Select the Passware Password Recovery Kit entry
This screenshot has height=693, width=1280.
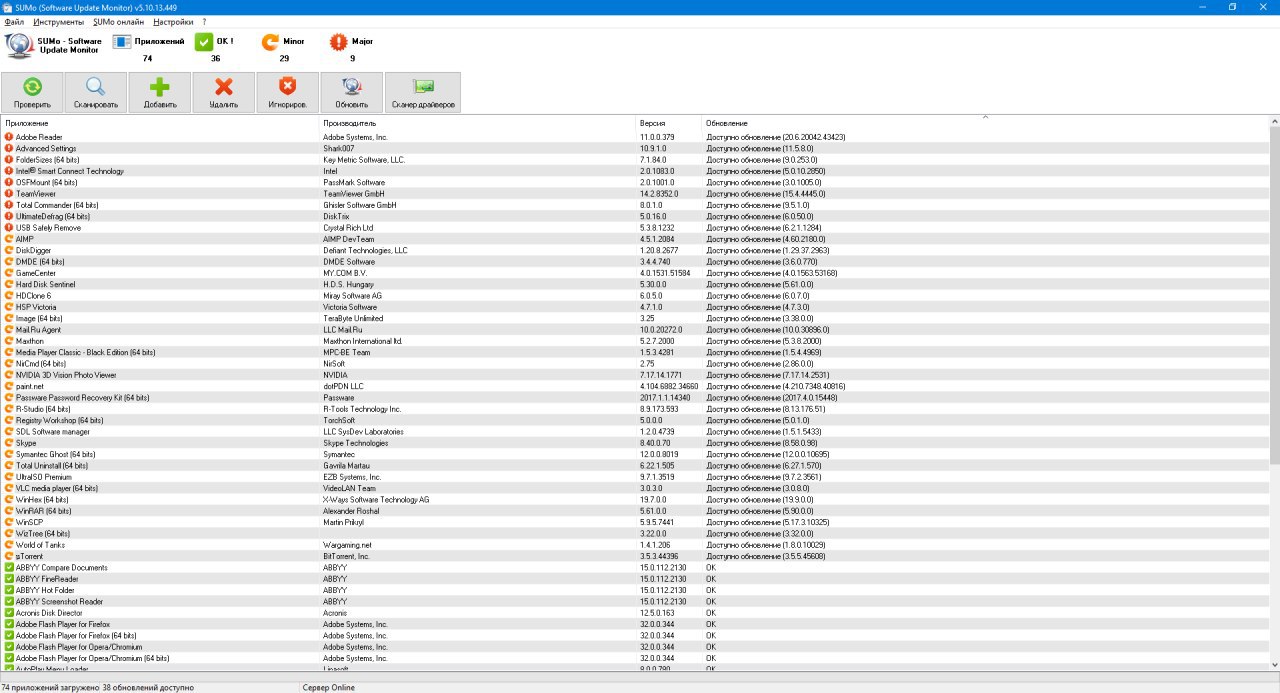point(635,398)
